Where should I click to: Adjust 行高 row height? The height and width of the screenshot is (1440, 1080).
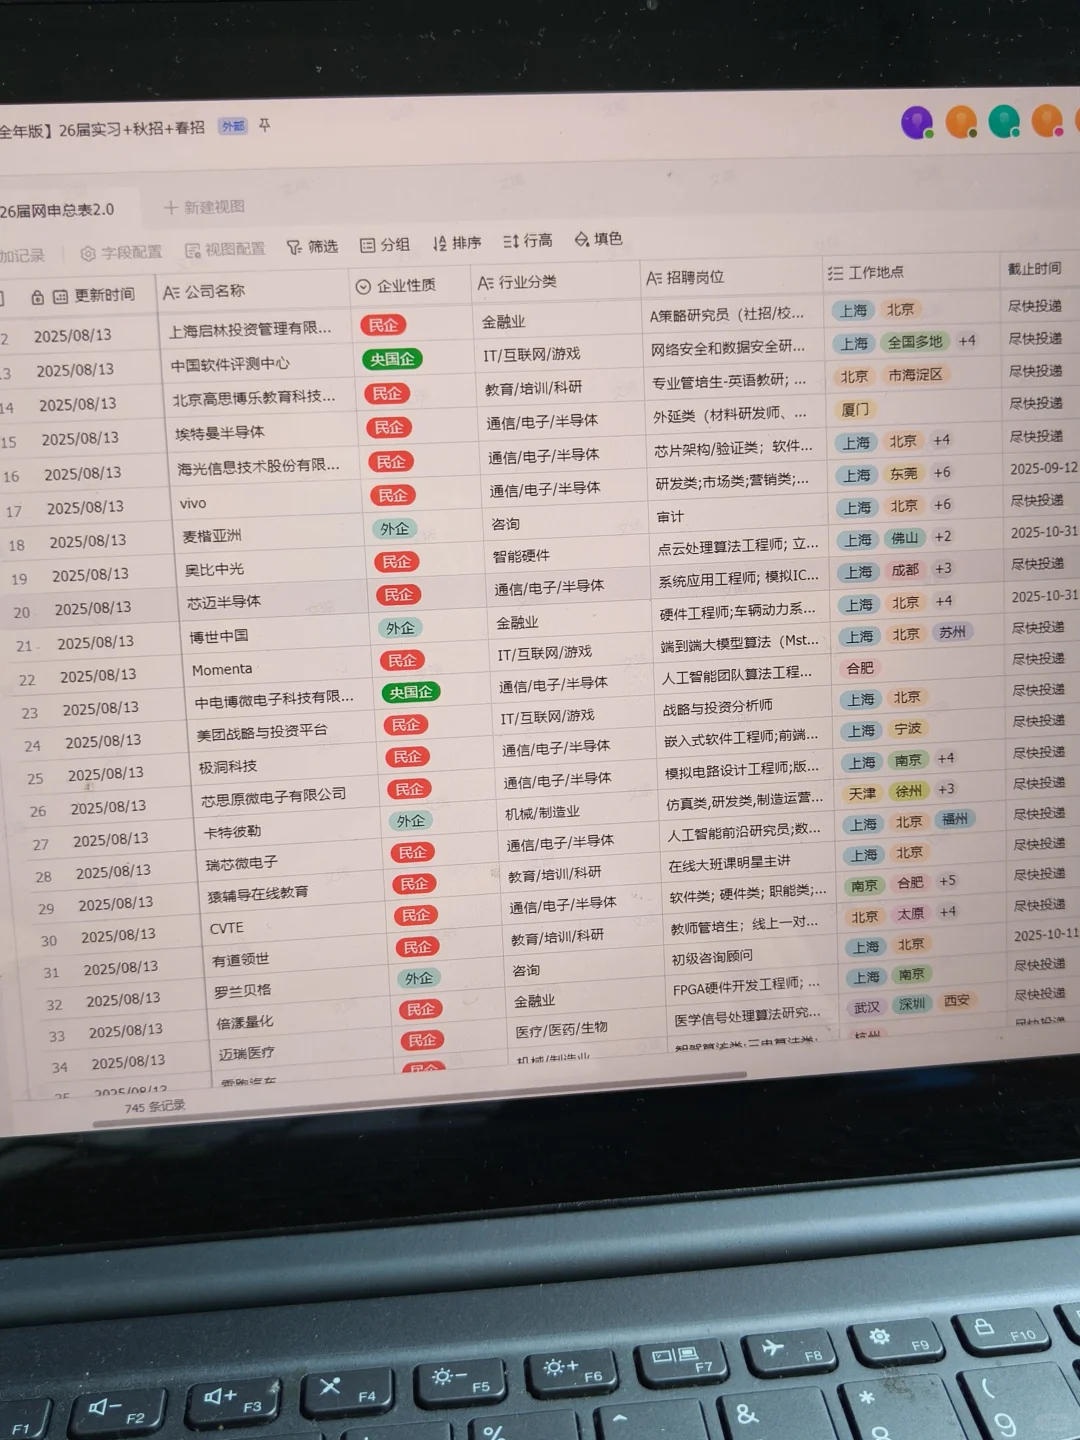coord(528,240)
